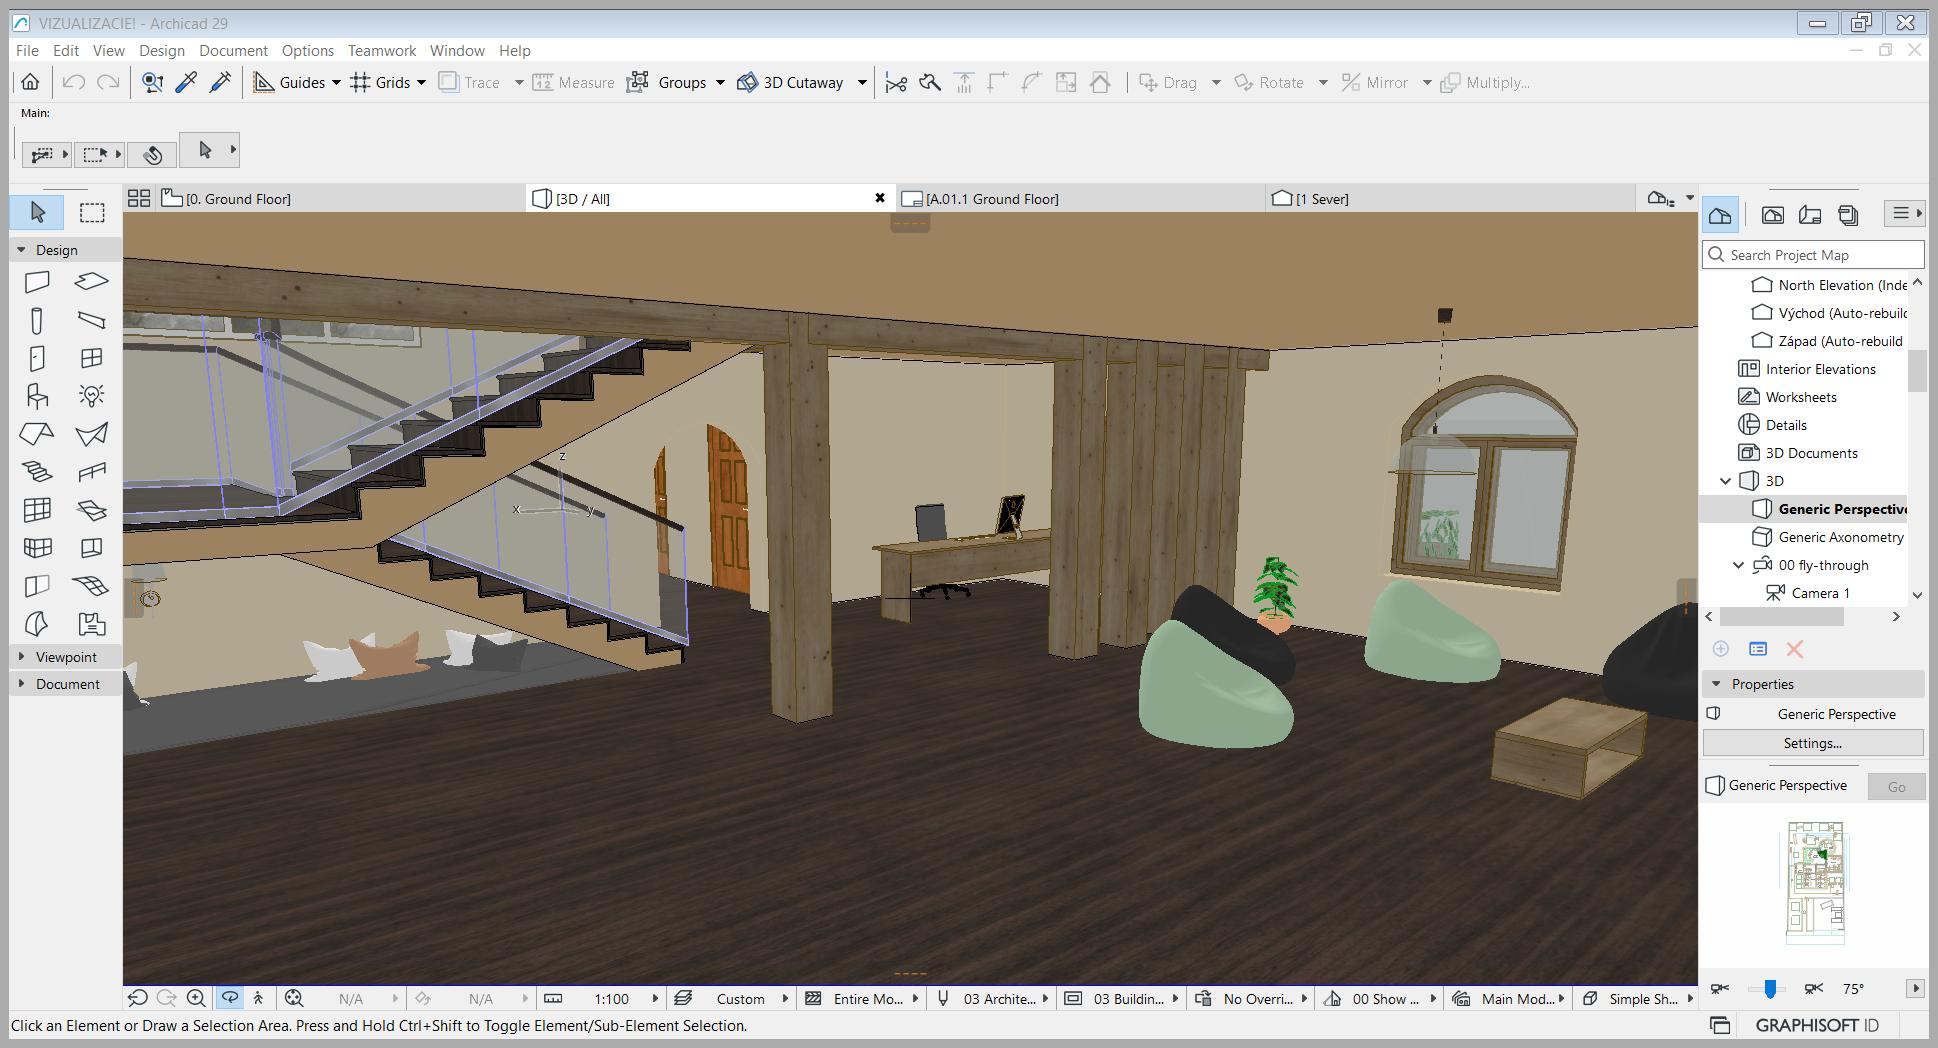Click the Settings... button in Properties
The width and height of the screenshot is (1938, 1048).
pos(1812,743)
